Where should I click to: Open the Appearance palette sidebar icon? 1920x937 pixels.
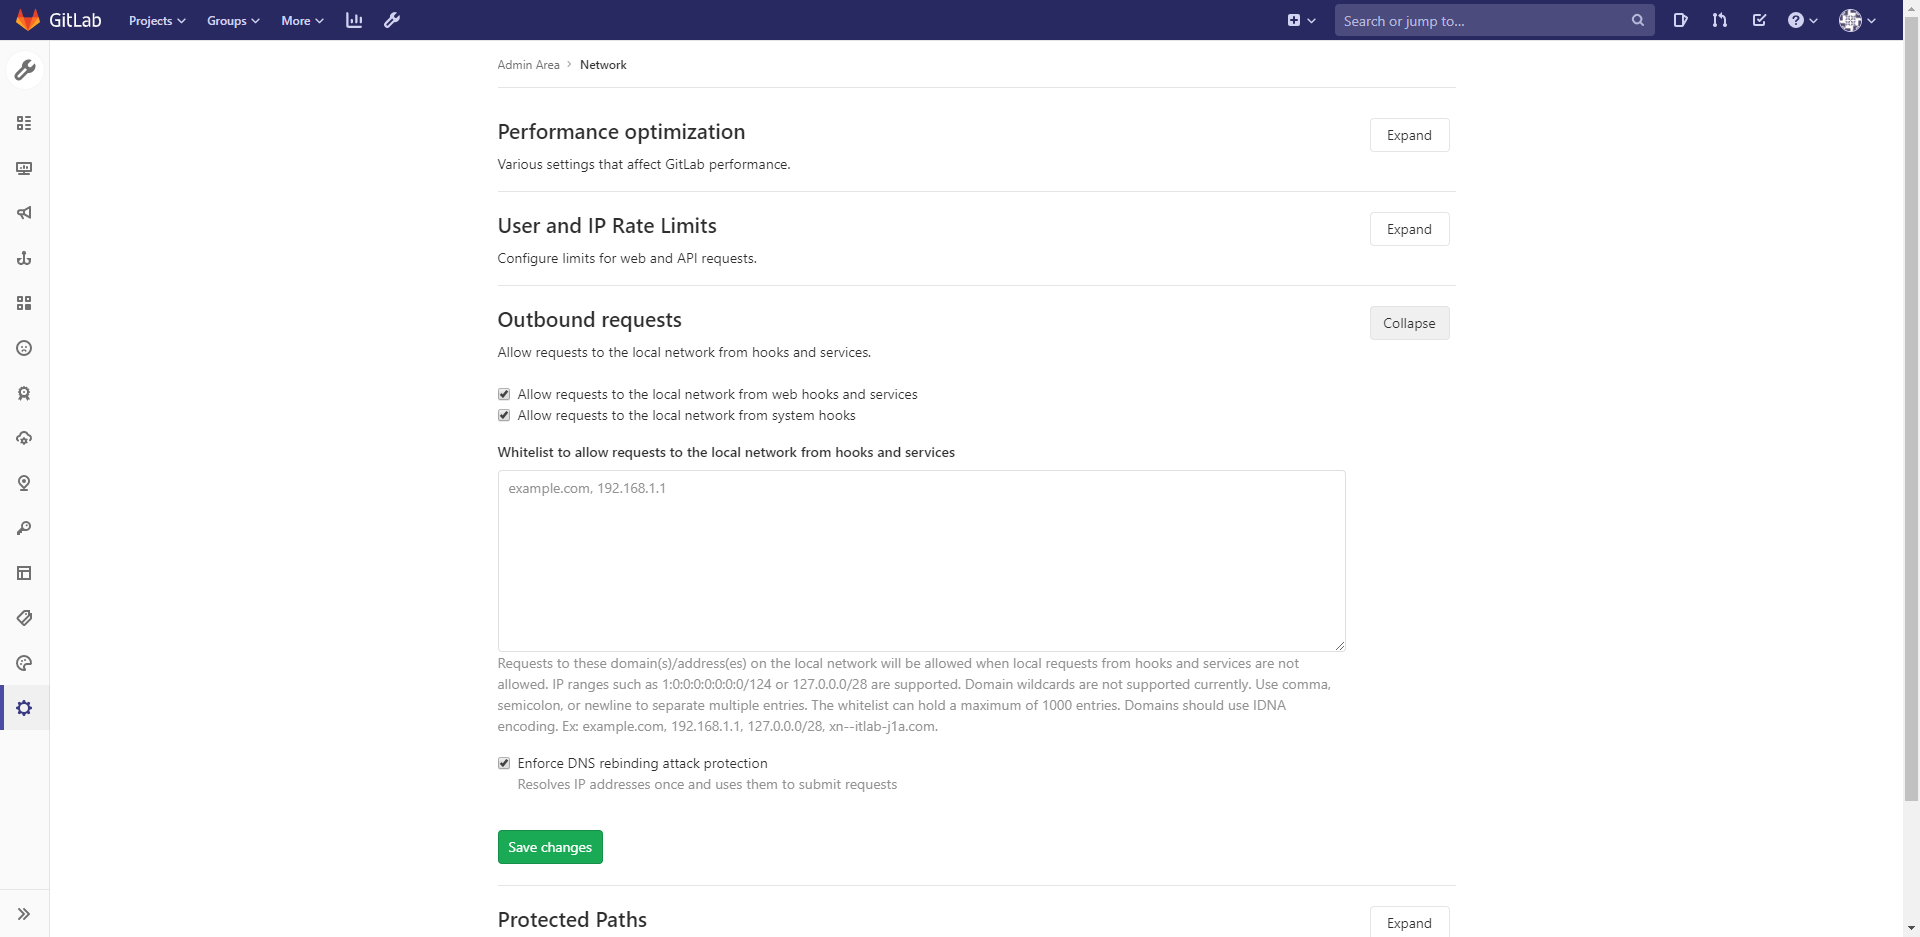tap(24, 663)
